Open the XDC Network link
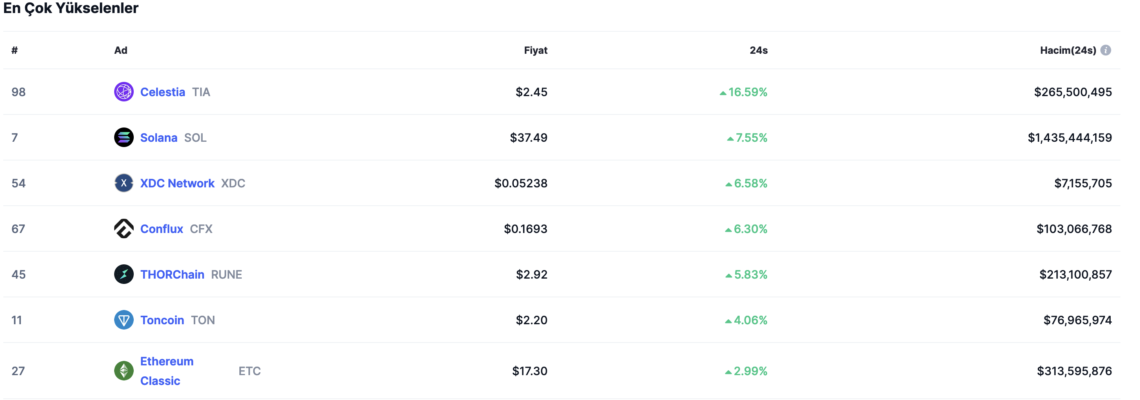The width and height of the screenshot is (1140, 400). pos(177,183)
